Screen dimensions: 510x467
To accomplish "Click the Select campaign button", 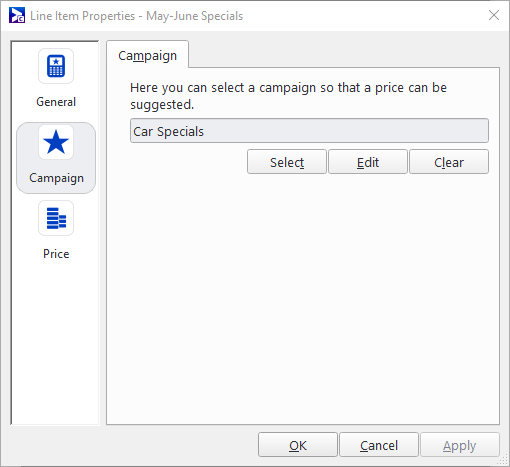I will click(x=287, y=162).
